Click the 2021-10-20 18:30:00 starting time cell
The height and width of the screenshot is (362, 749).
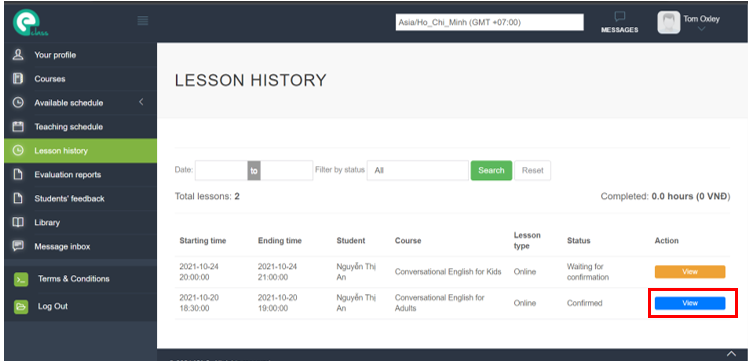click(199, 303)
